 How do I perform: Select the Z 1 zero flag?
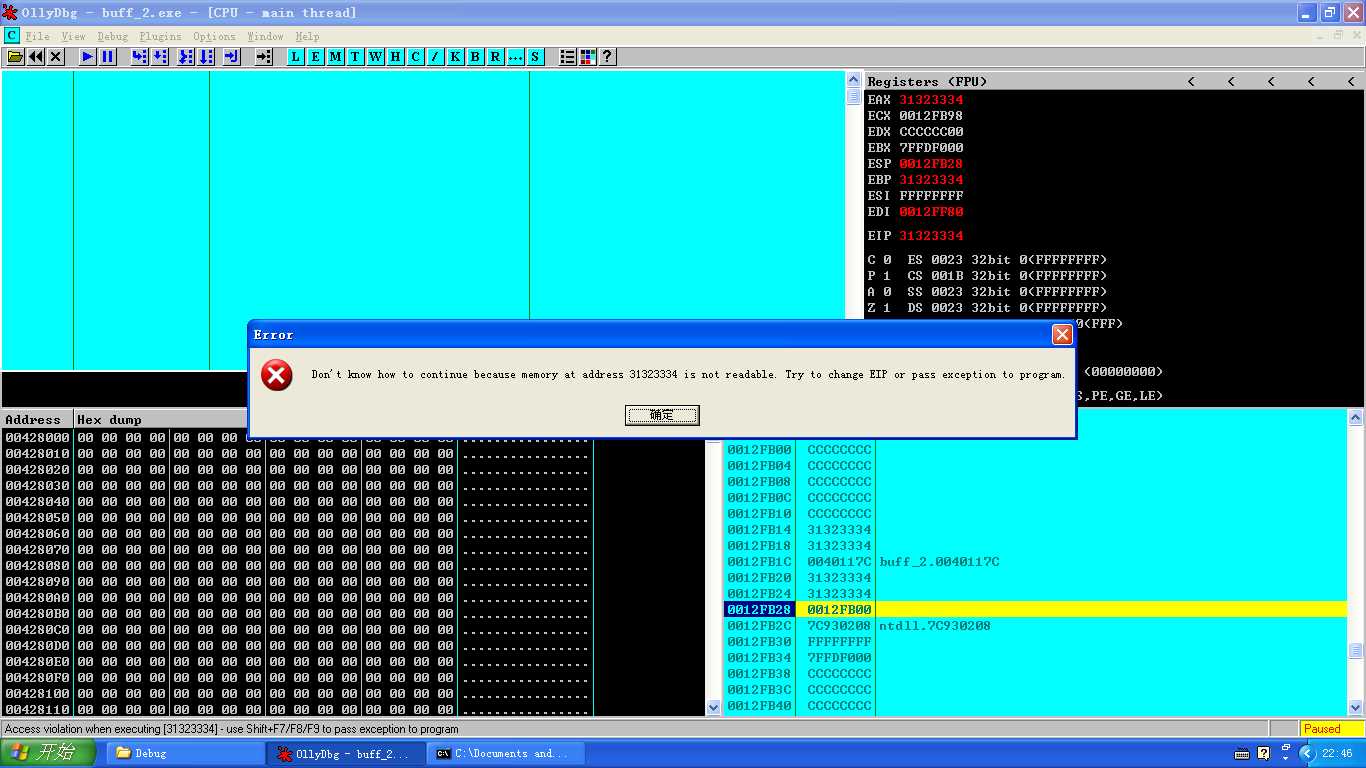click(x=879, y=307)
